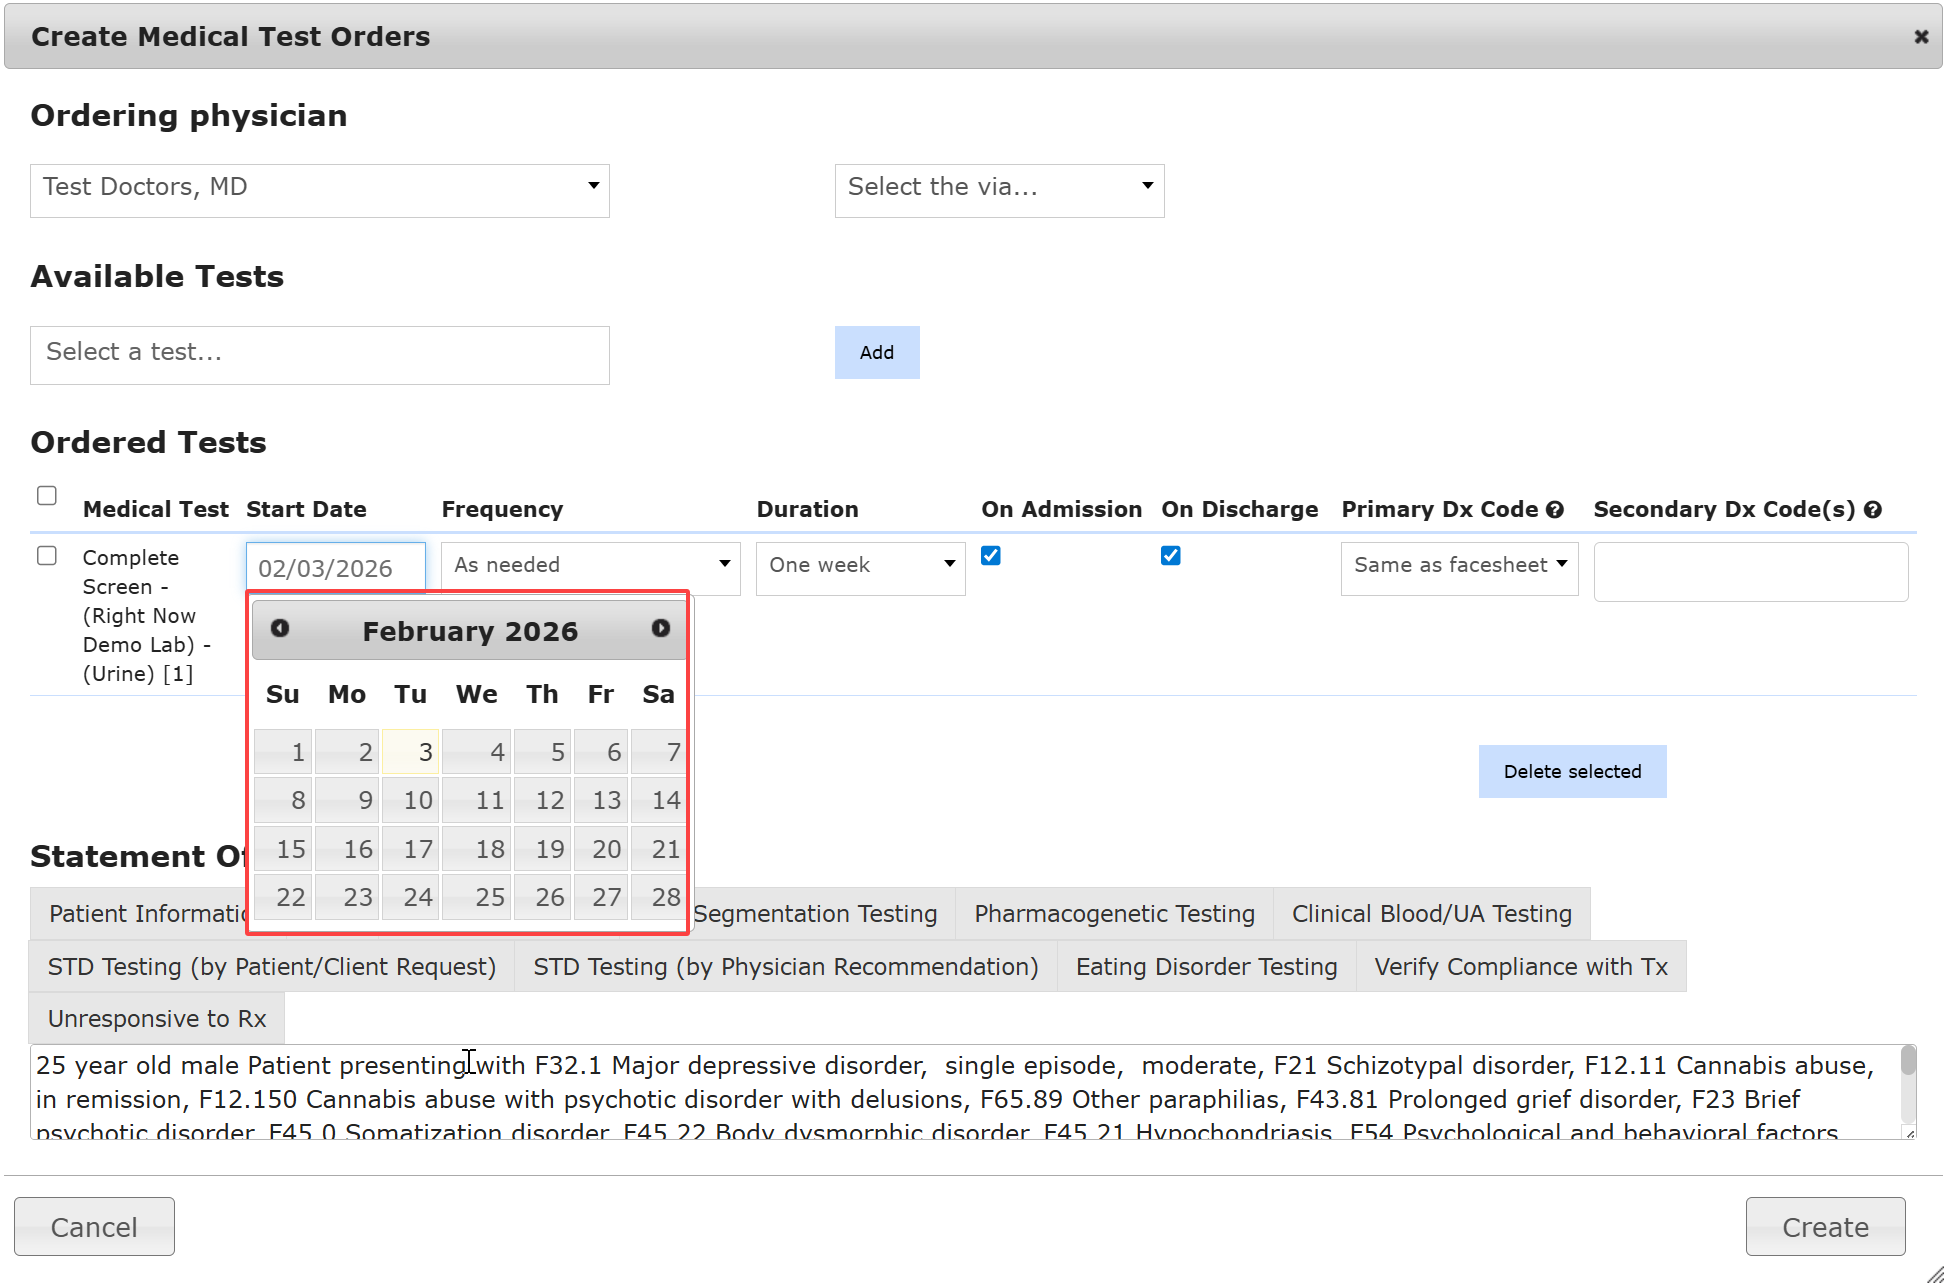Check the Complete Screen test row checkbox
1946x1284 pixels.
pyautogui.click(x=47, y=556)
